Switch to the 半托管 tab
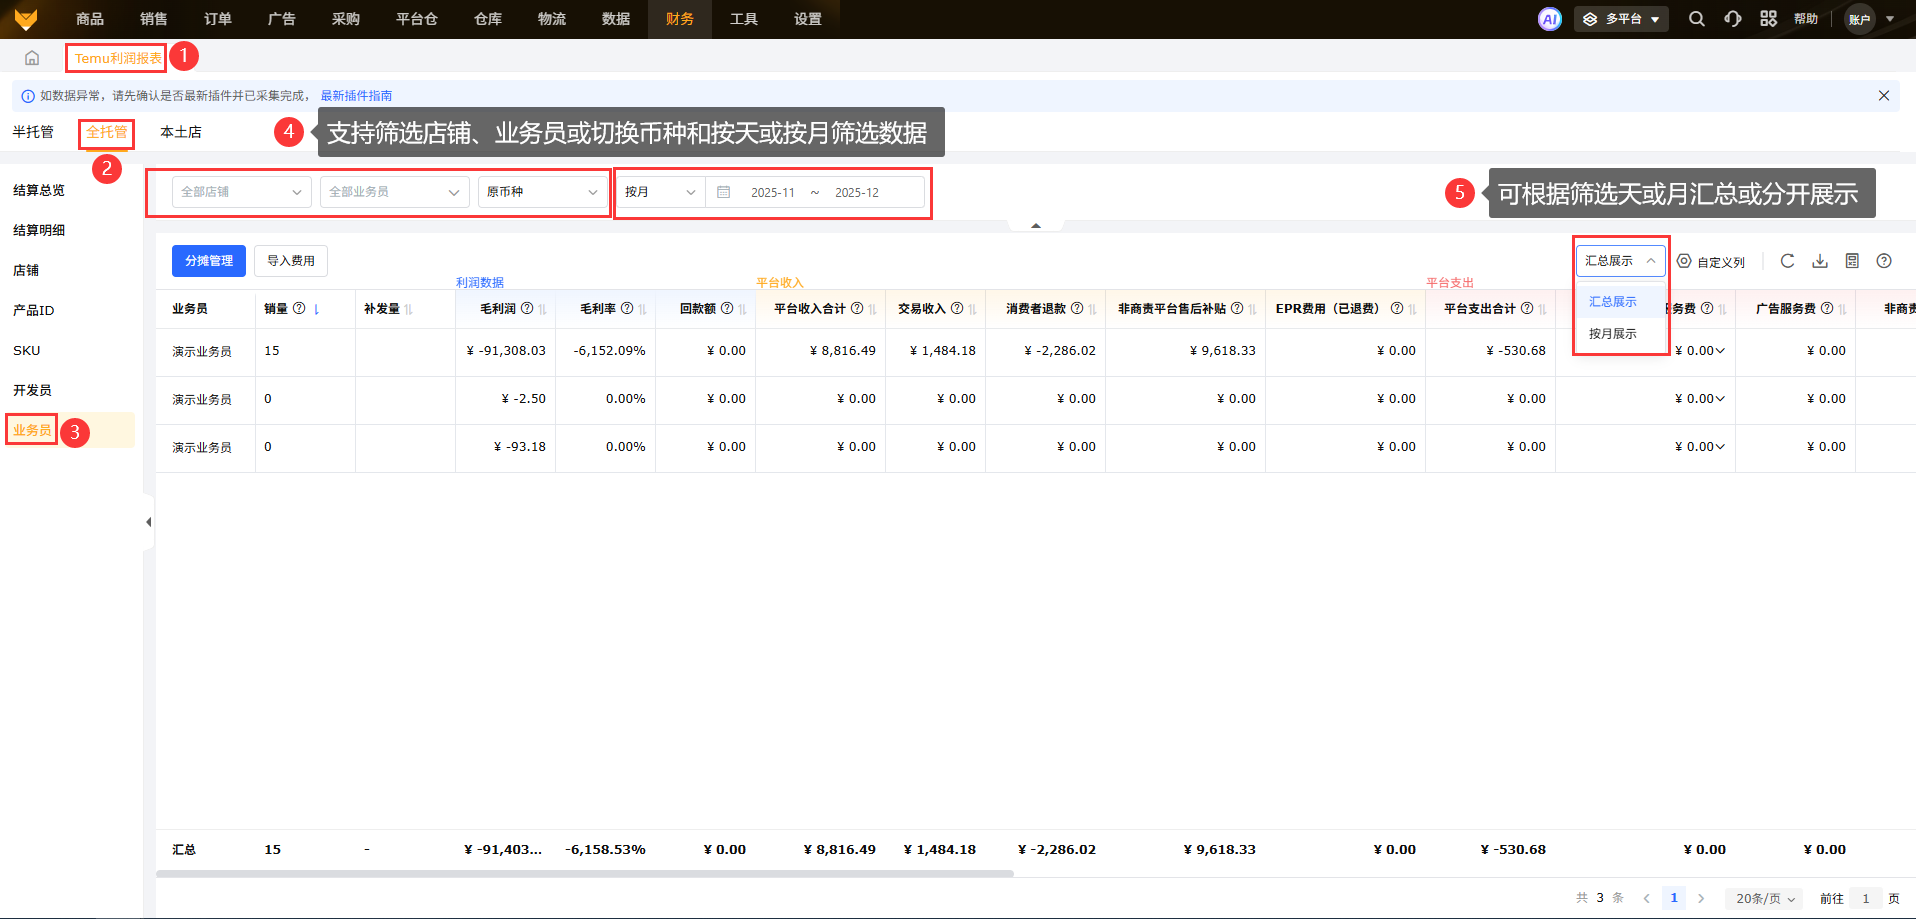 pos(33,132)
